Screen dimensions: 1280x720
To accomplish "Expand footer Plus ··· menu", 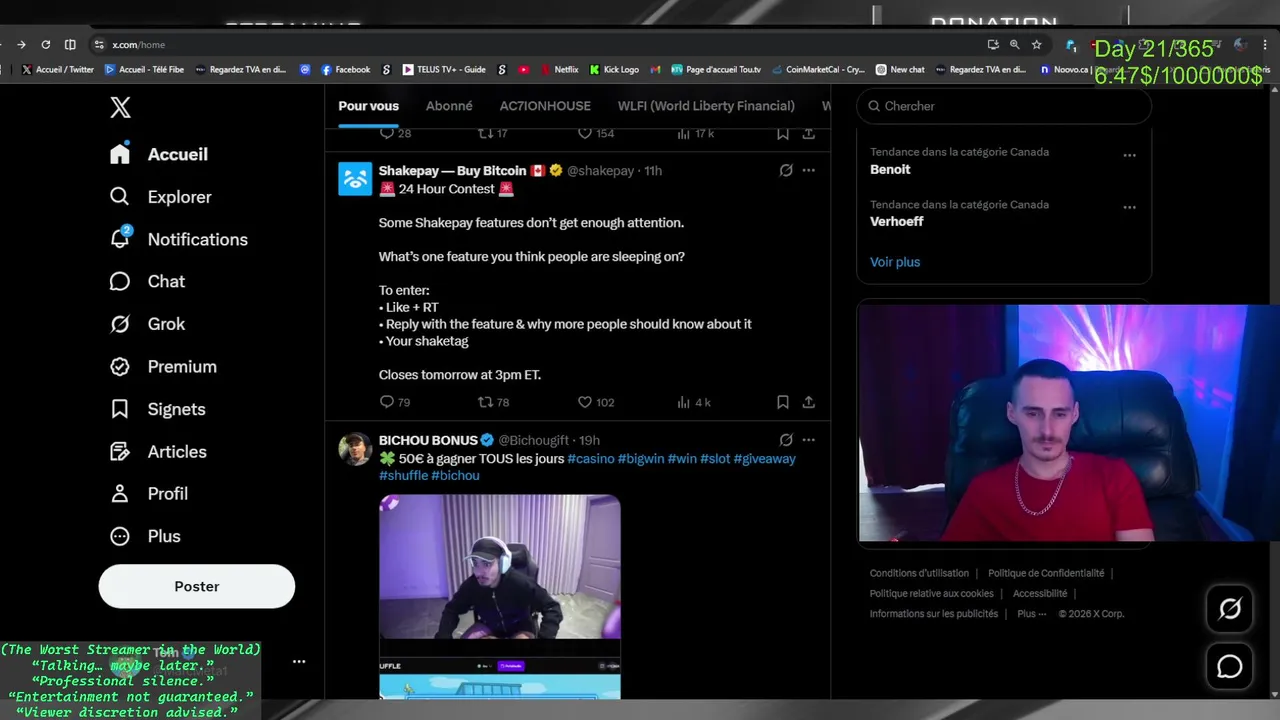I will [1031, 613].
